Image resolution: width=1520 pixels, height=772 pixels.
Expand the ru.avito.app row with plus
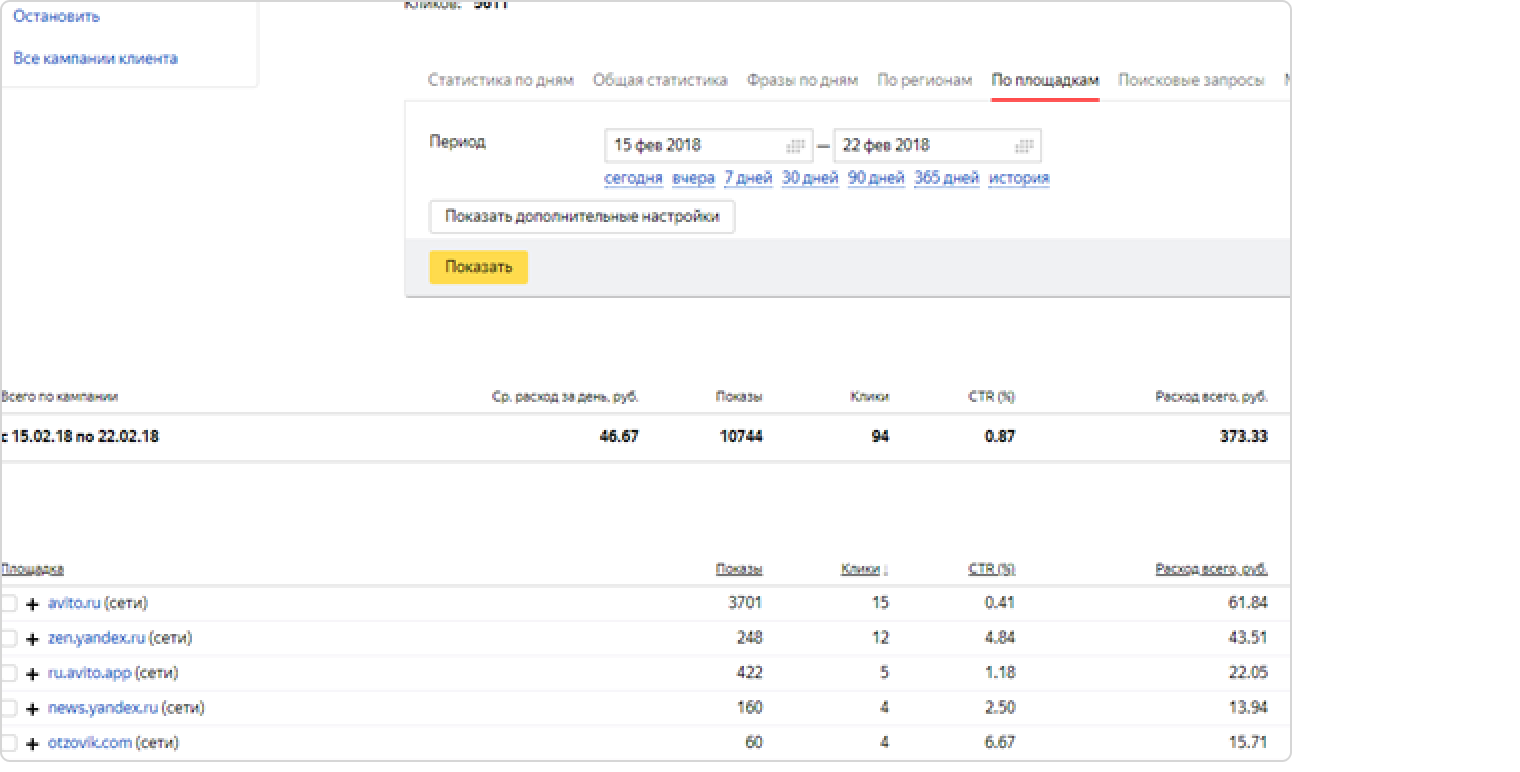click(33, 675)
